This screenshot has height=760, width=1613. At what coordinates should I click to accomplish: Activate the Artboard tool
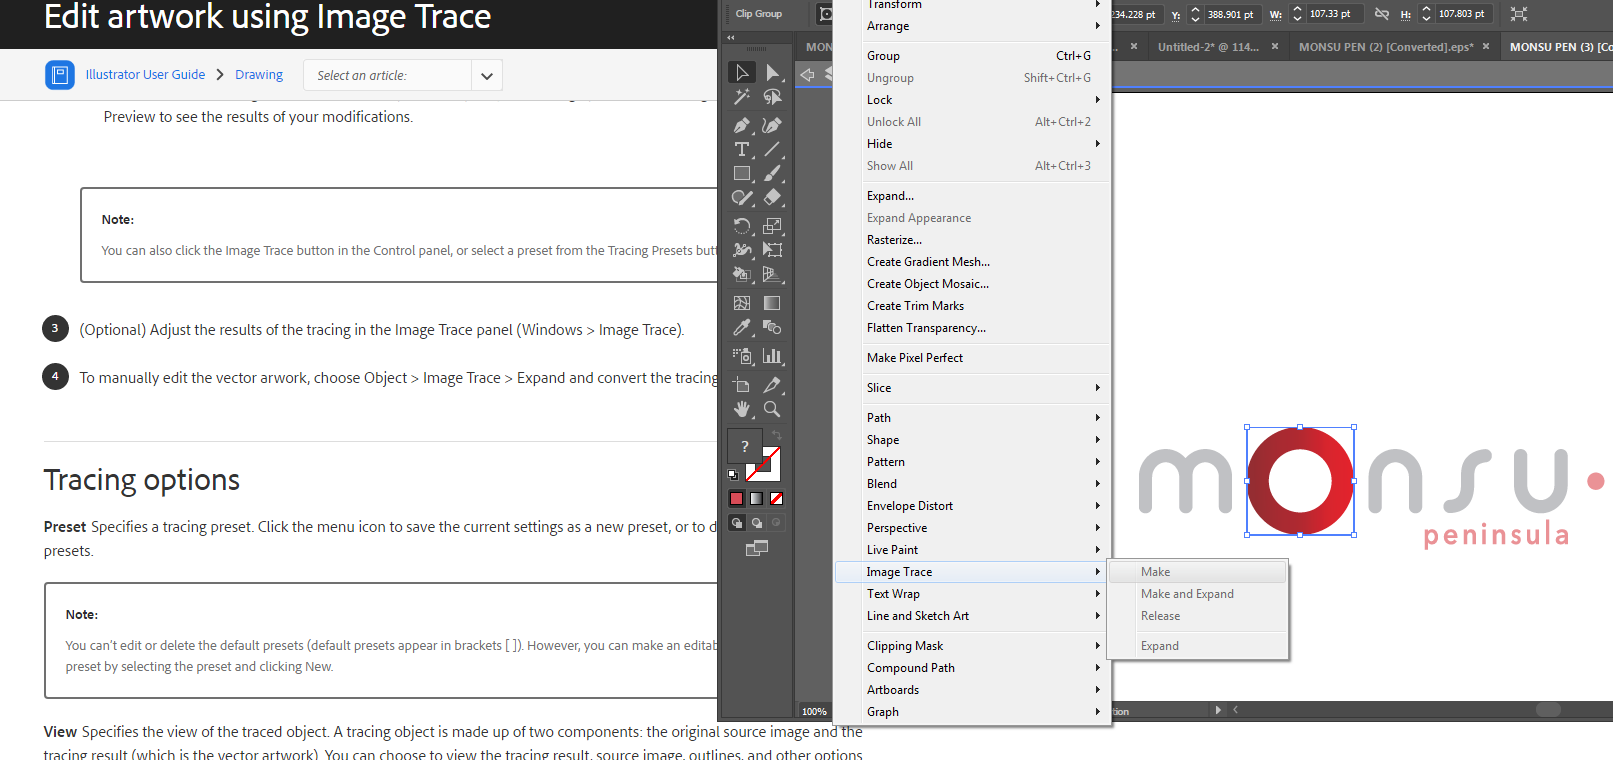click(x=742, y=384)
